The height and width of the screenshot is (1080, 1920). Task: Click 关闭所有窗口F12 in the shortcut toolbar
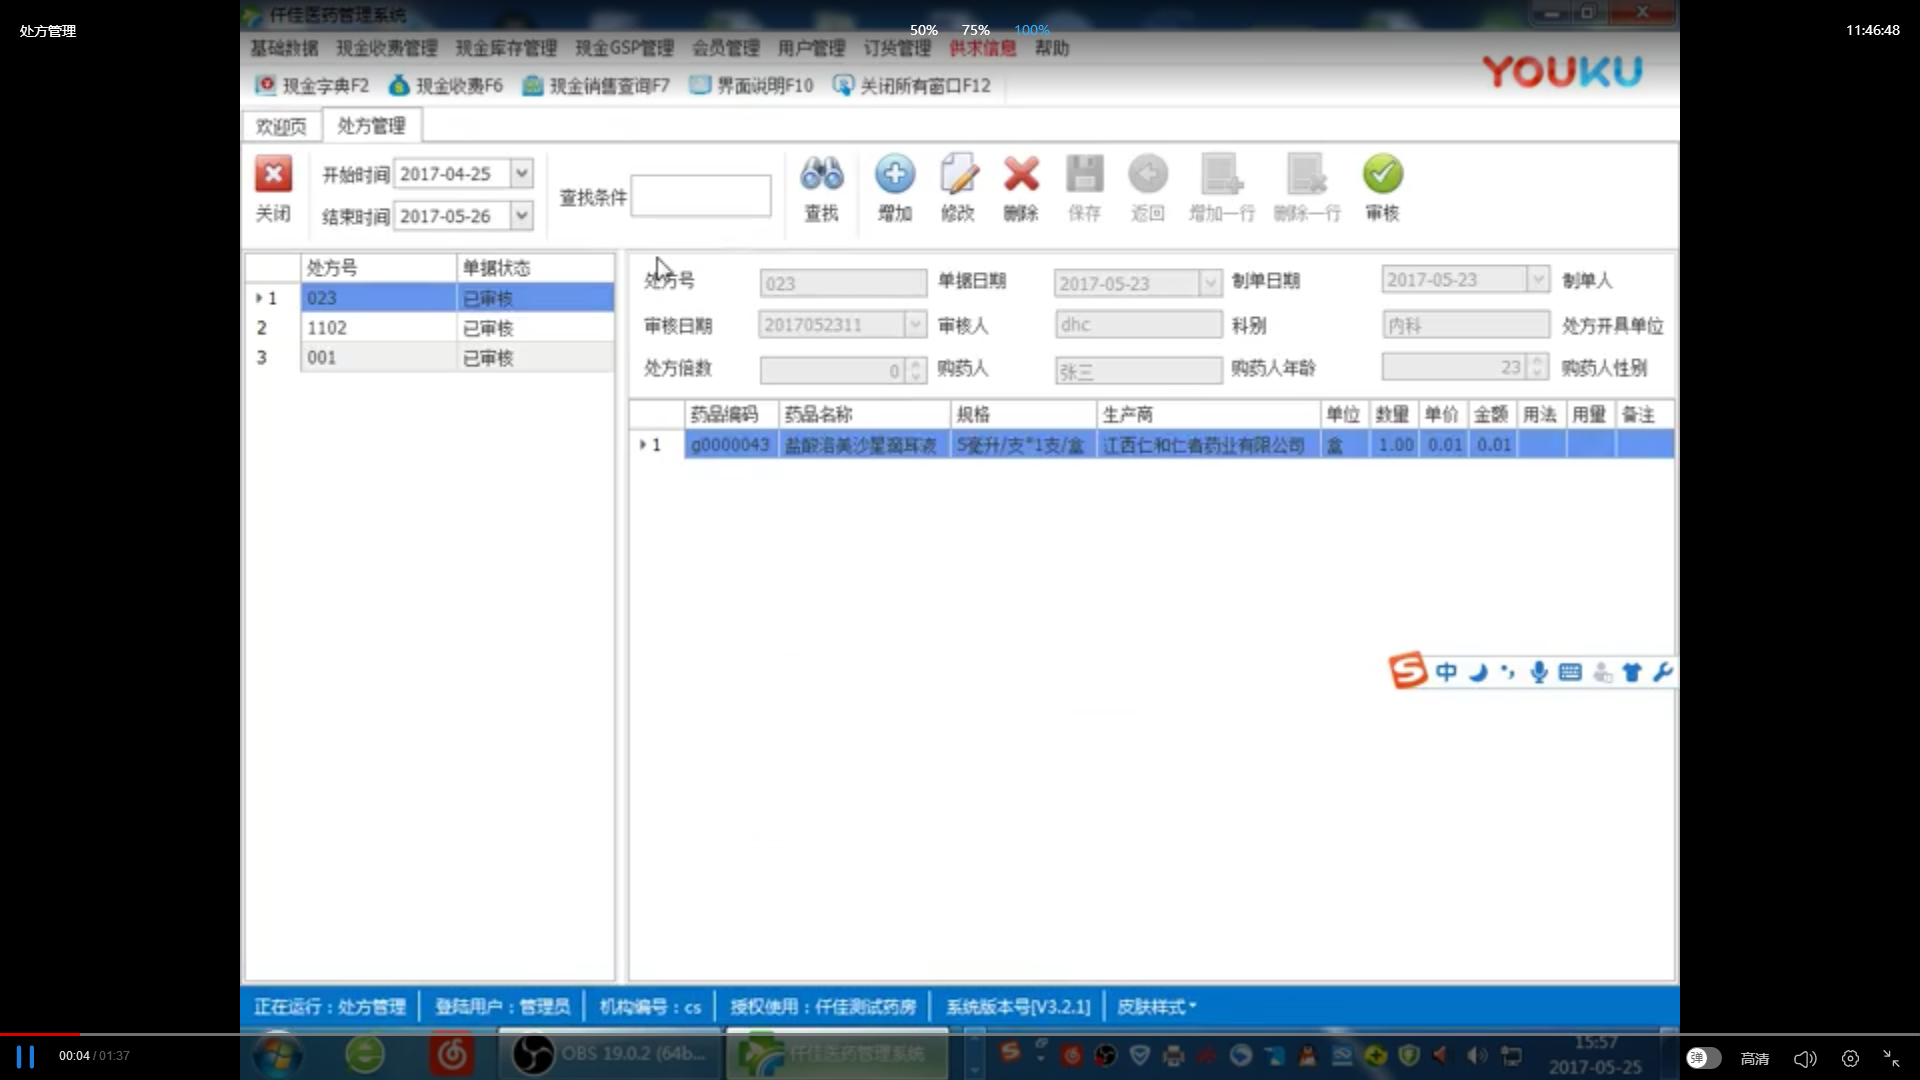click(912, 86)
